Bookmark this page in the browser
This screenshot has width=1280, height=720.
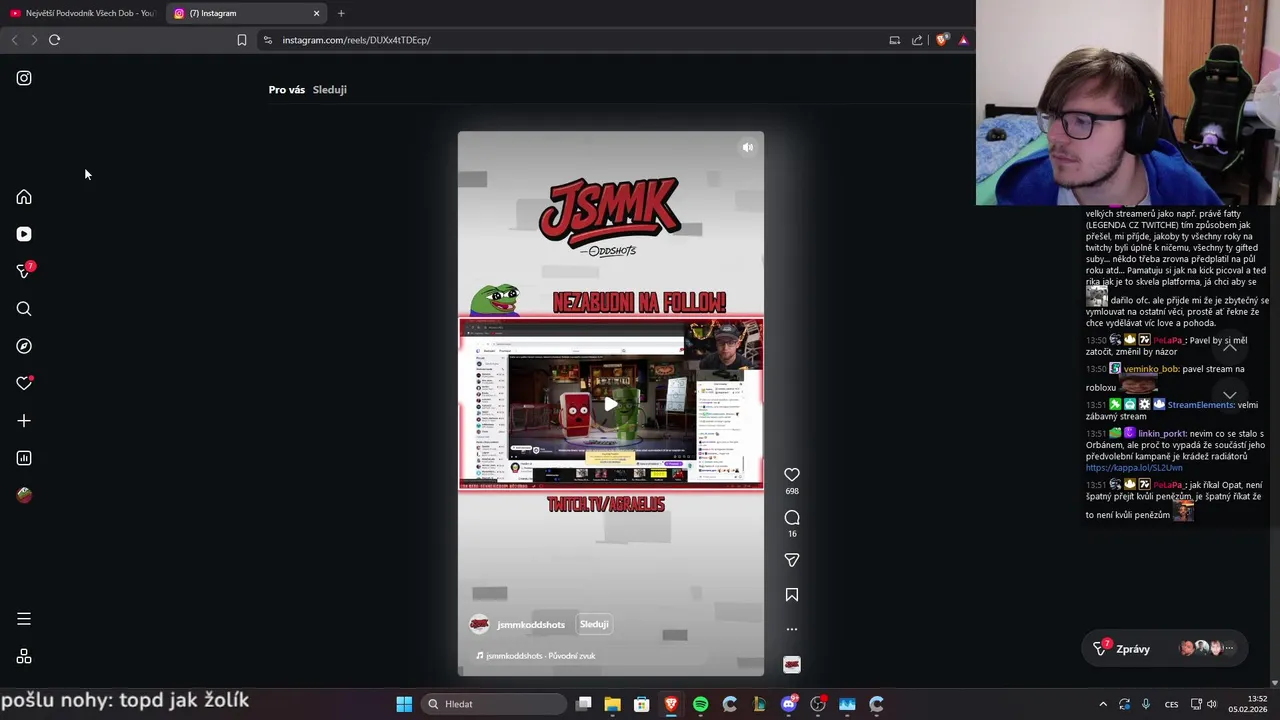(242, 40)
